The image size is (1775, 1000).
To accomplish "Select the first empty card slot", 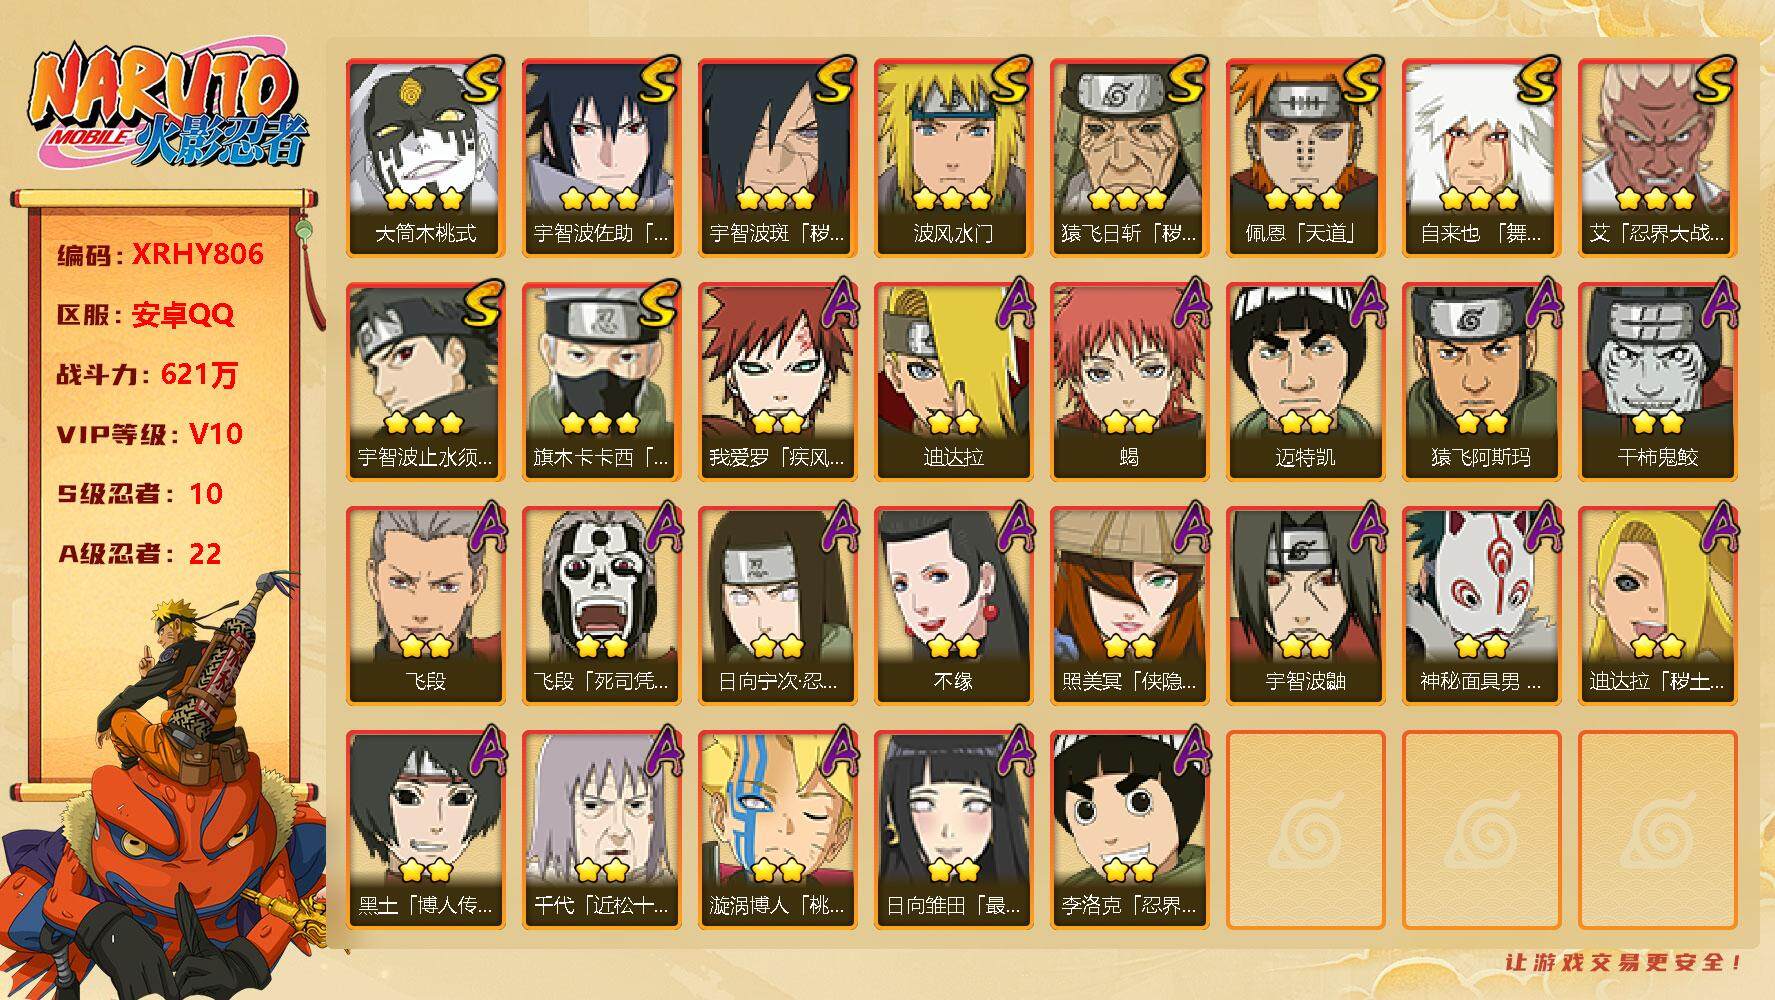I will pos(1305,830).
